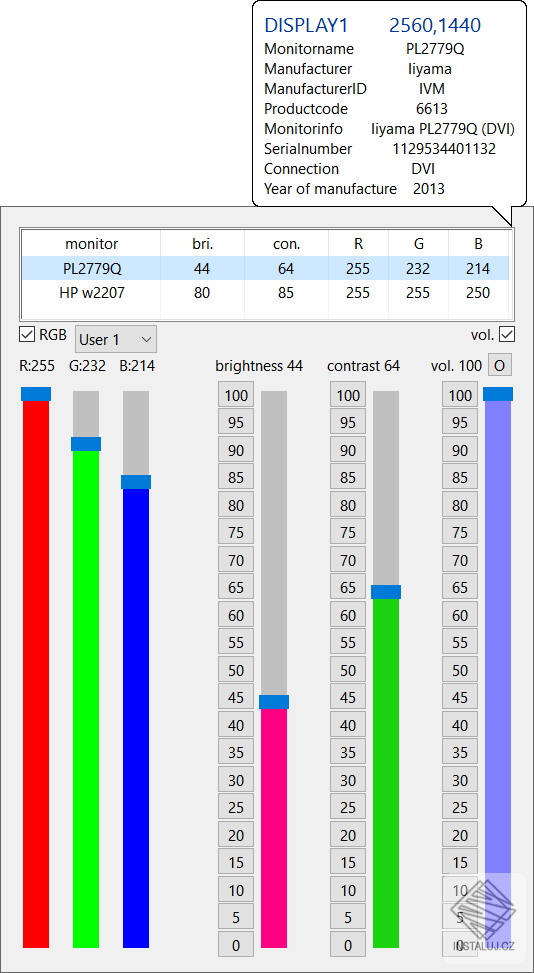
Task: Open the User 1 preset dropdown
Action: (116, 339)
